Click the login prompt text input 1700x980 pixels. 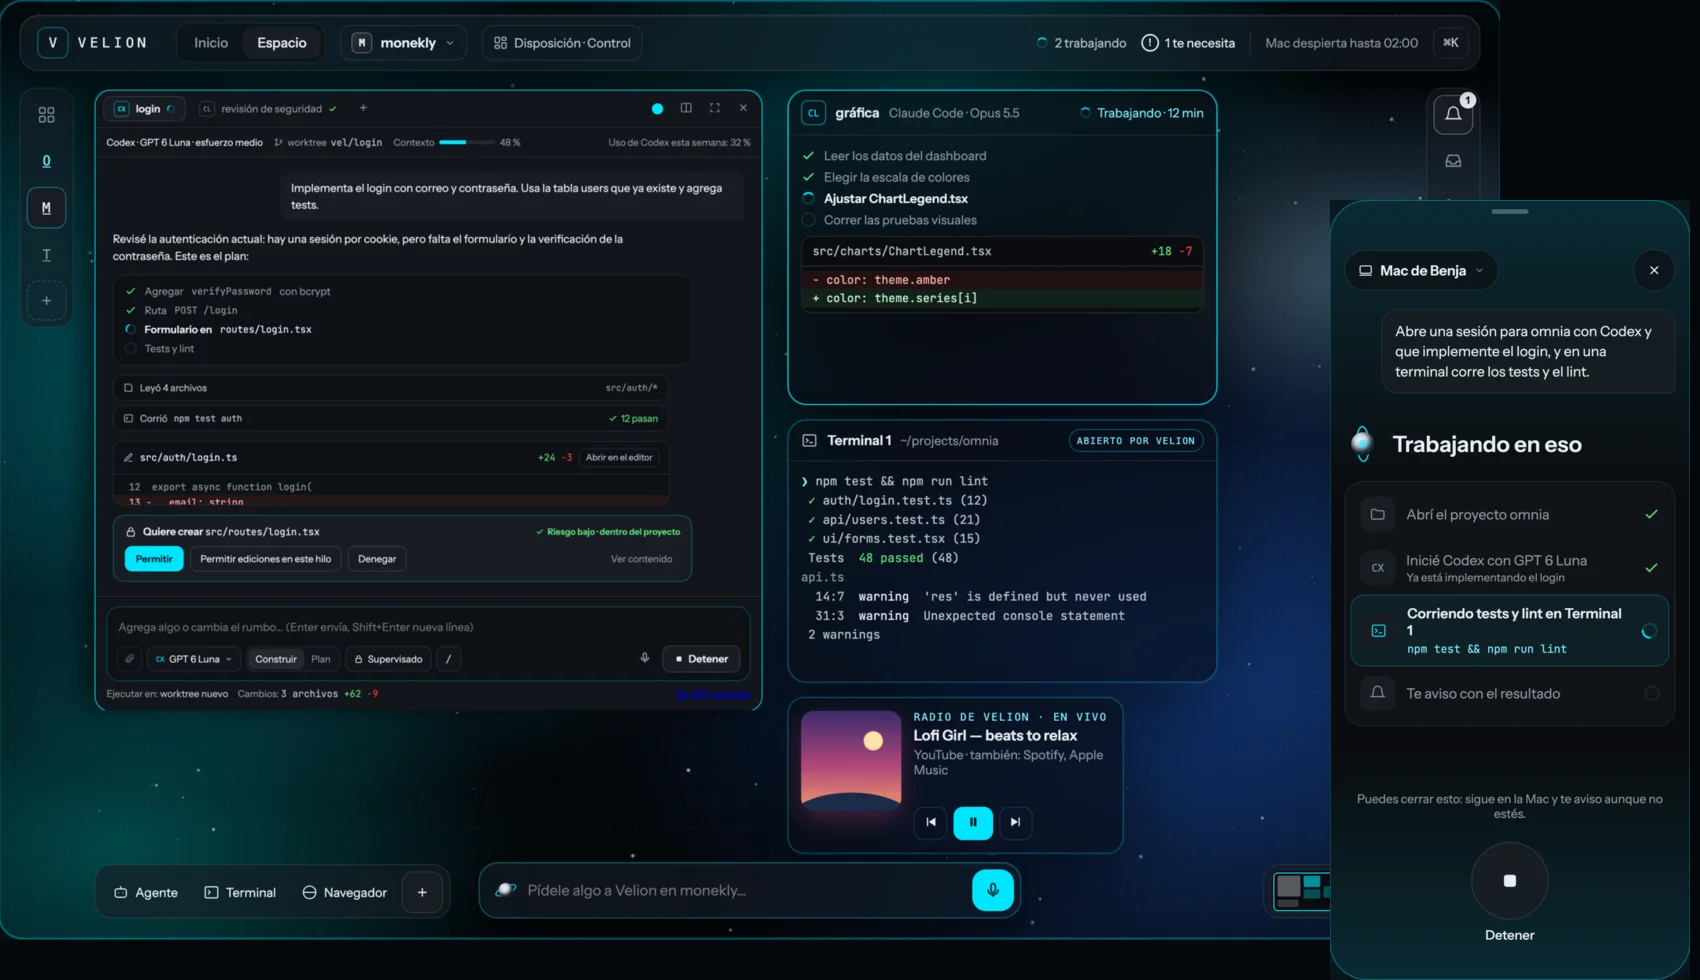[x=428, y=627]
